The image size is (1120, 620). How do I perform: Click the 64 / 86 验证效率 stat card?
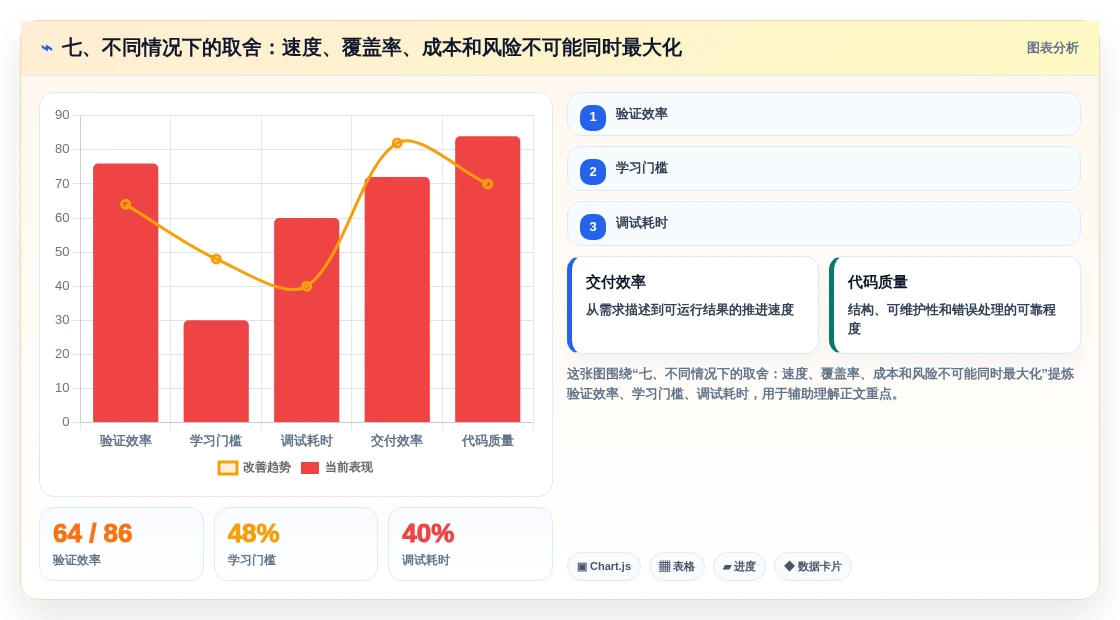[x=121, y=544]
